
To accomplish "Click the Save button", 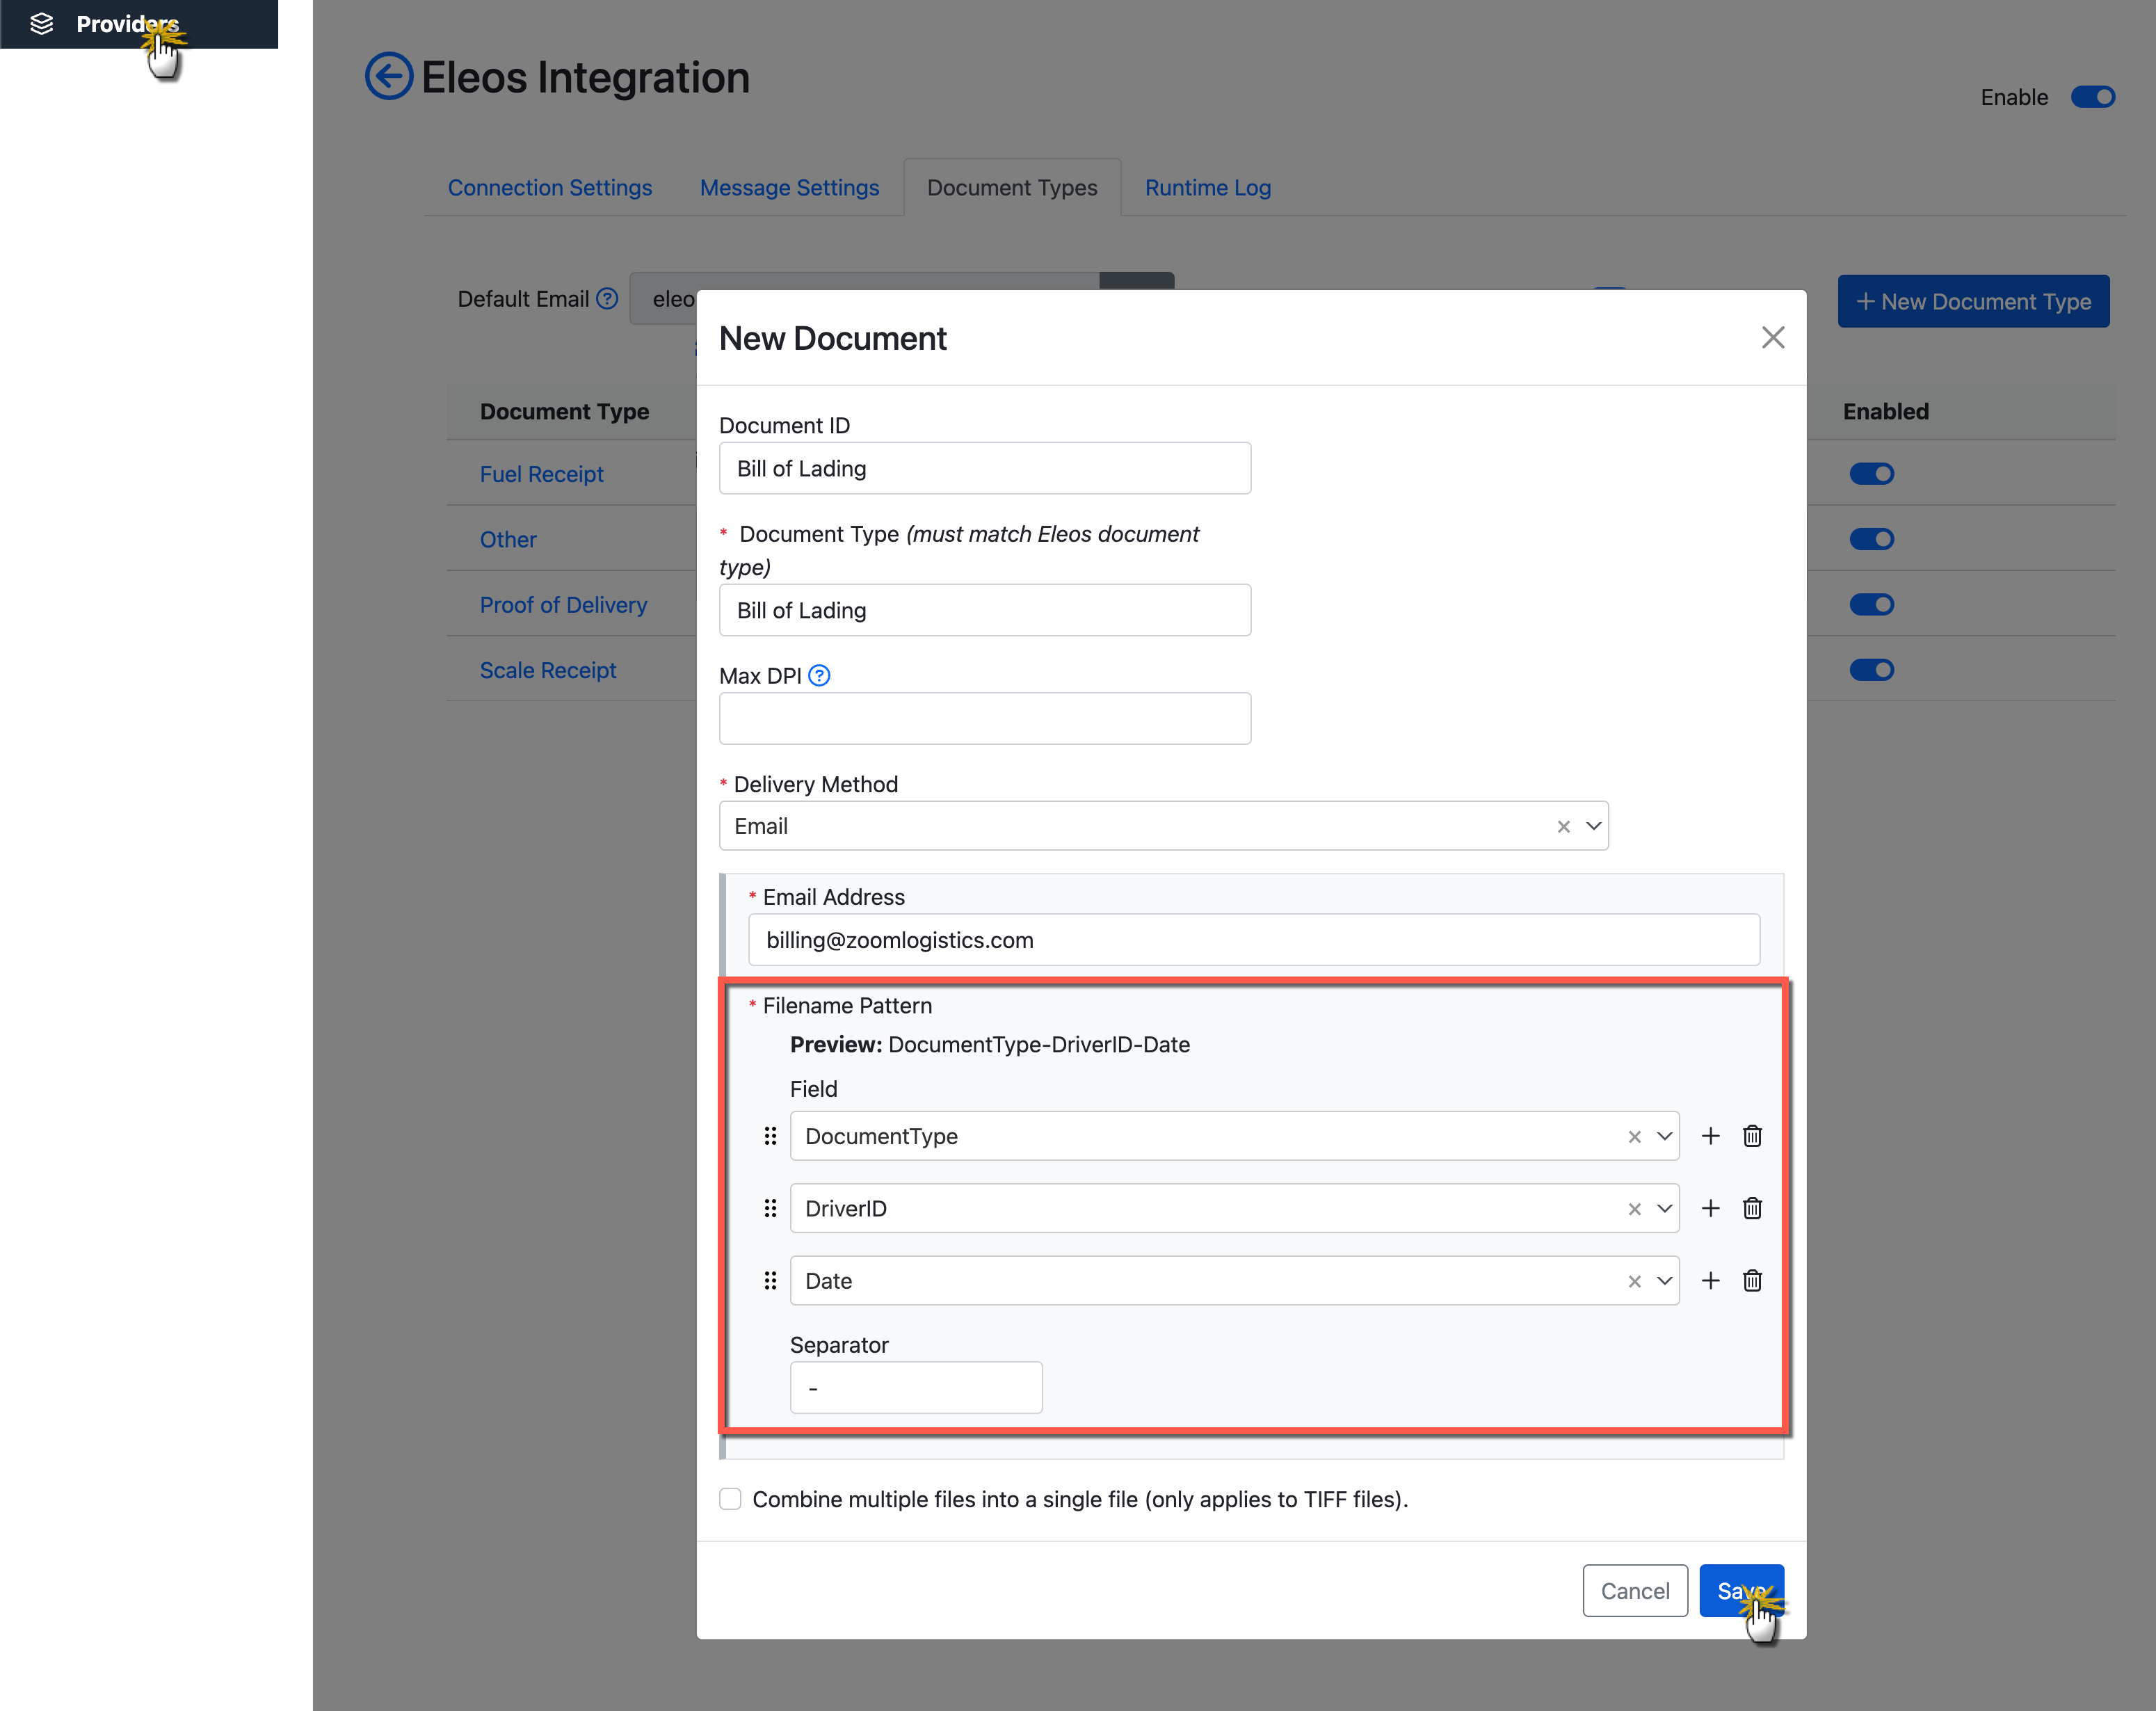I will pos(1740,1590).
